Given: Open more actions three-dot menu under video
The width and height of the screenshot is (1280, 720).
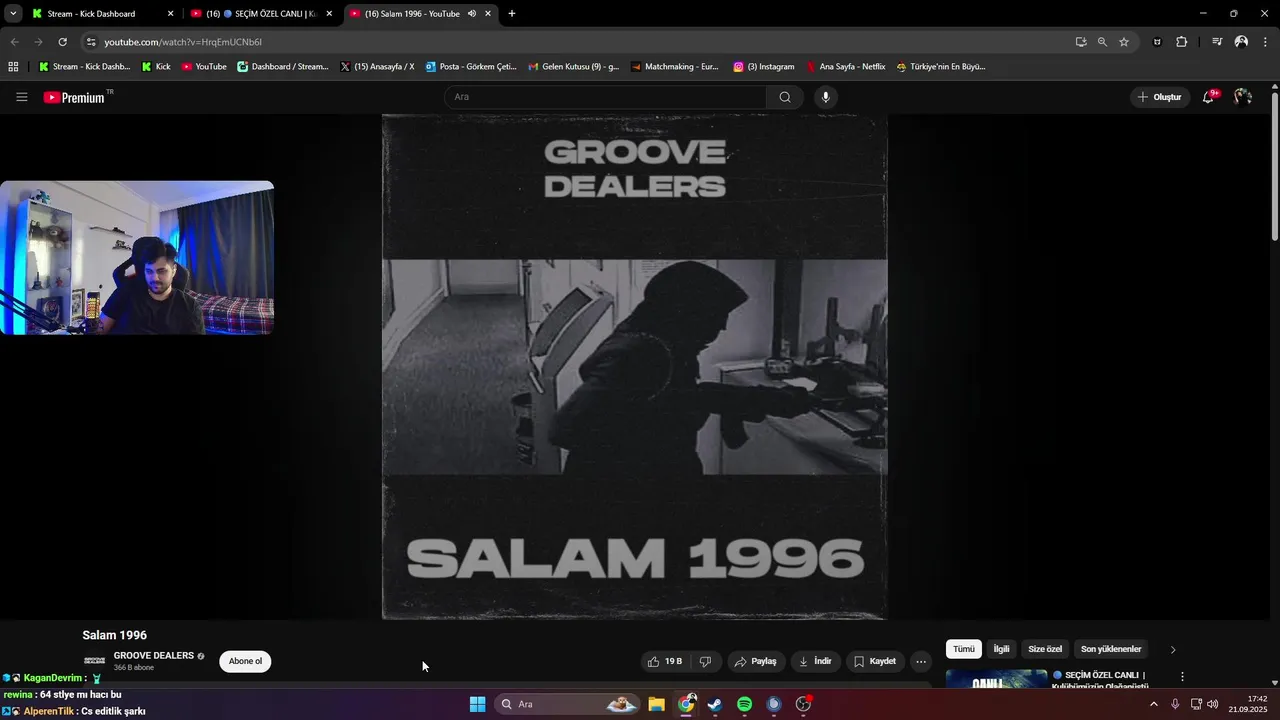Looking at the screenshot, I should [x=921, y=661].
